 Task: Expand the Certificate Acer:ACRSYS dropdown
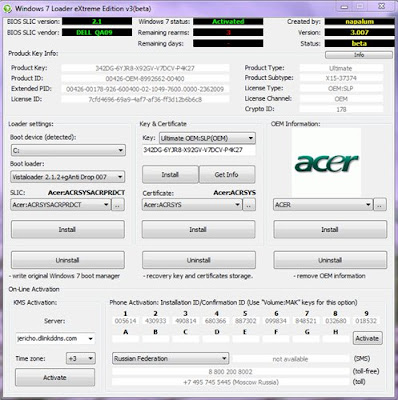pos(192,205)
